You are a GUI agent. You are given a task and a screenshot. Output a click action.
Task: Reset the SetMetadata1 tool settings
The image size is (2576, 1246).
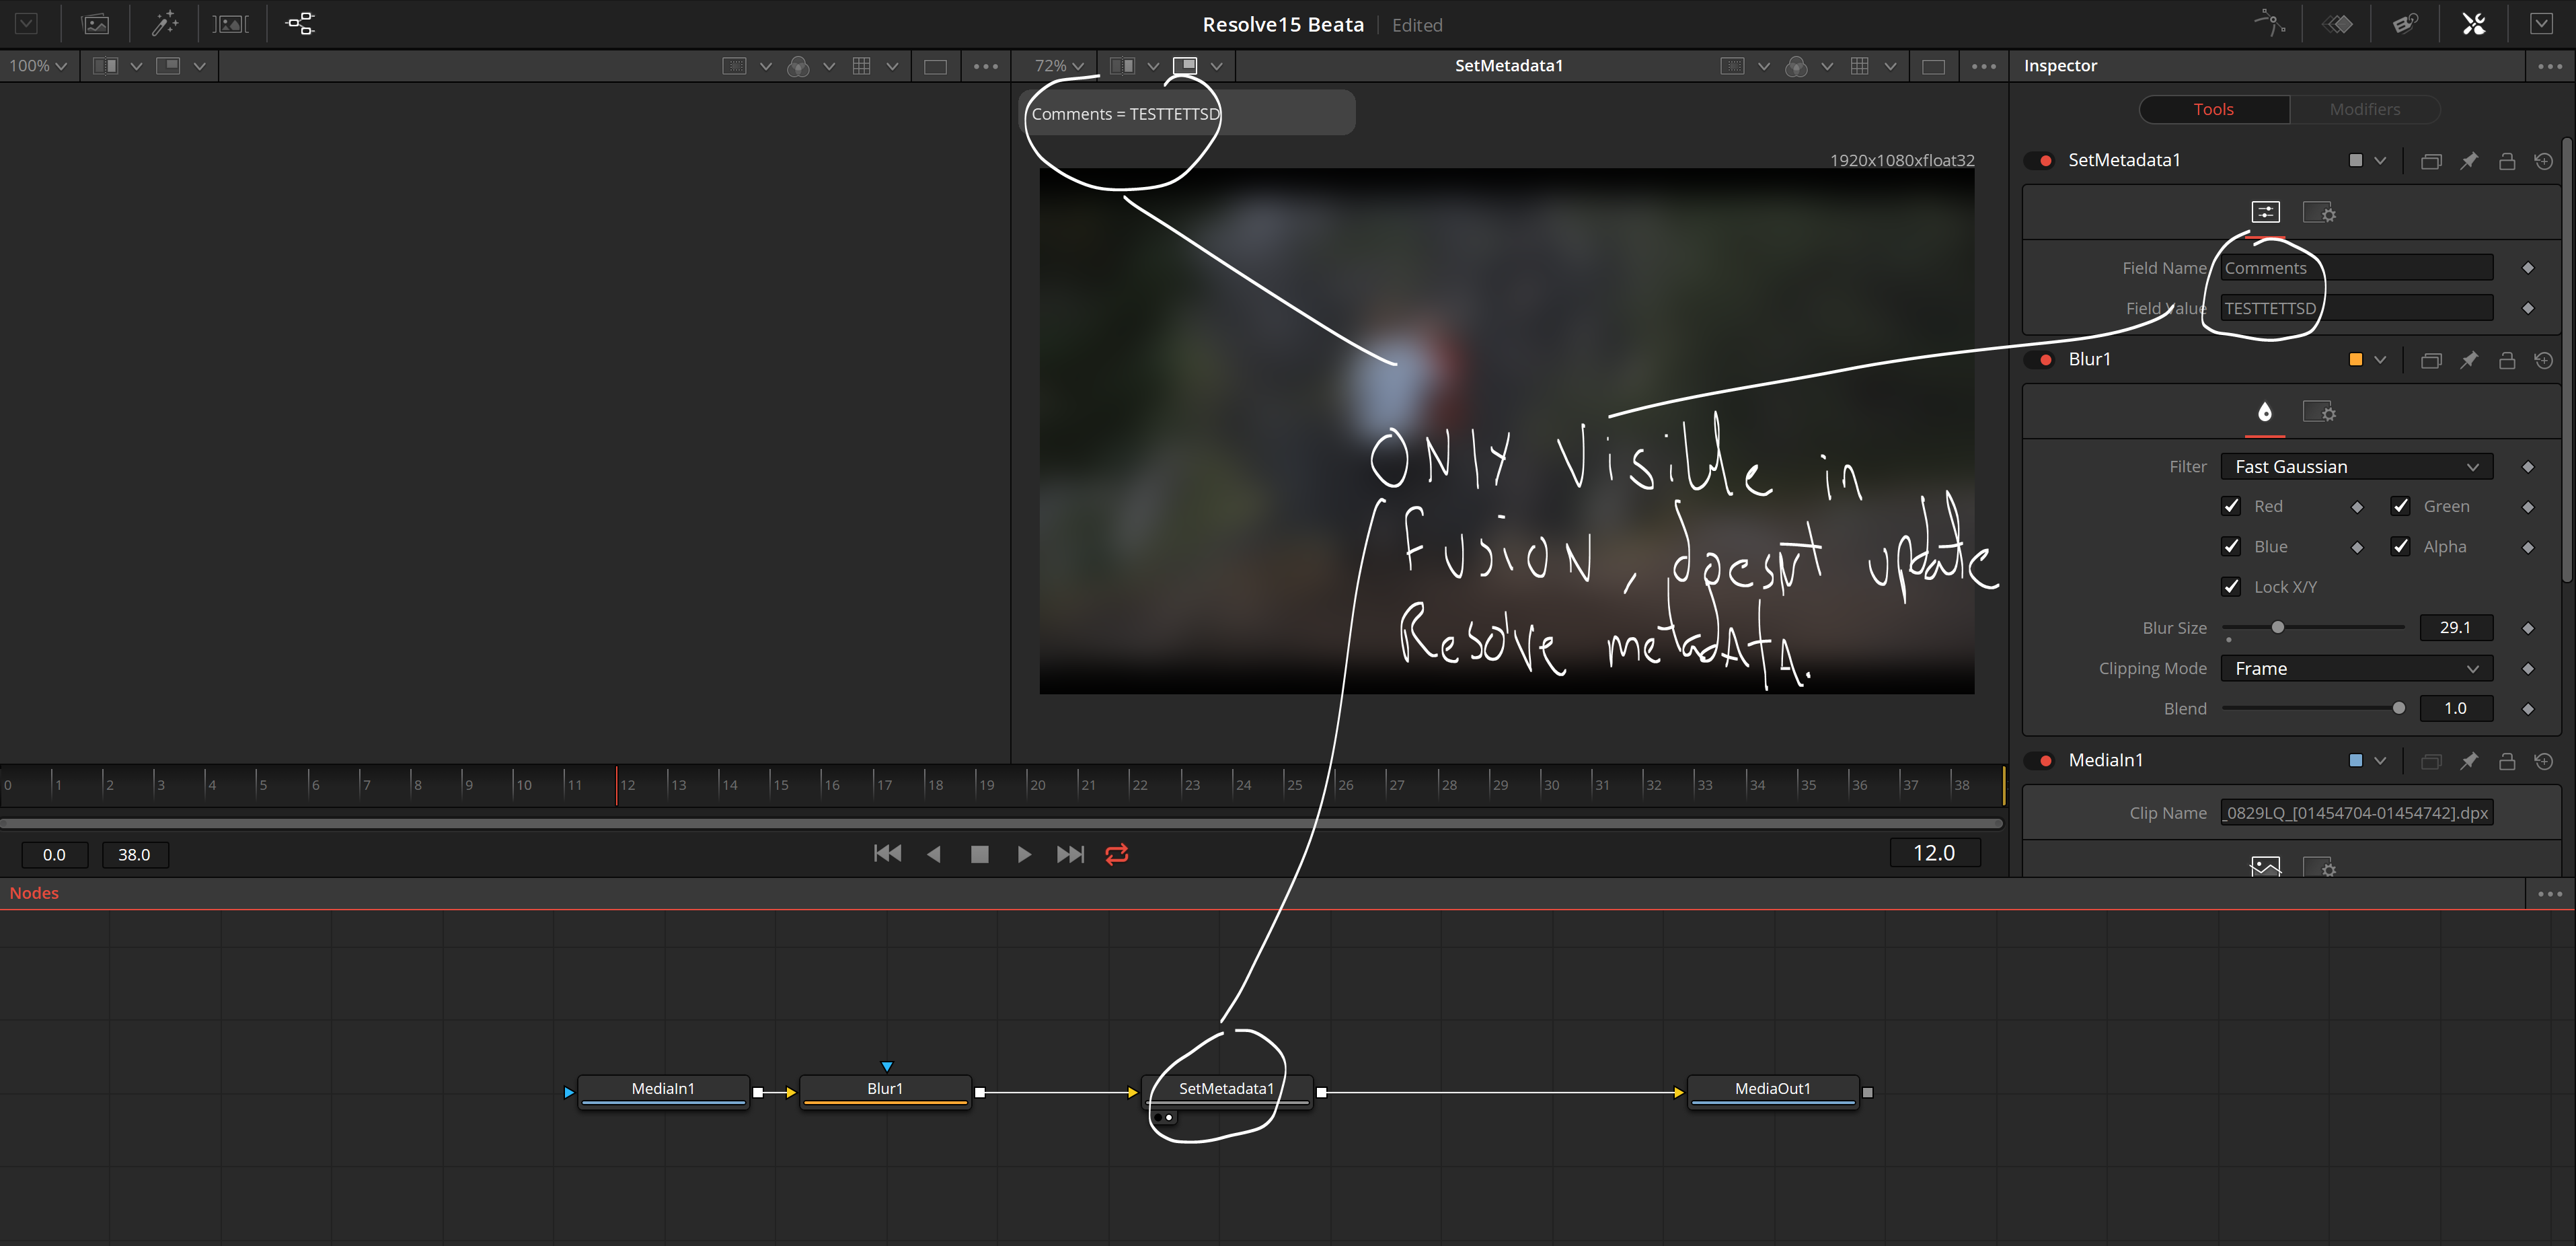coord(2544,161)
